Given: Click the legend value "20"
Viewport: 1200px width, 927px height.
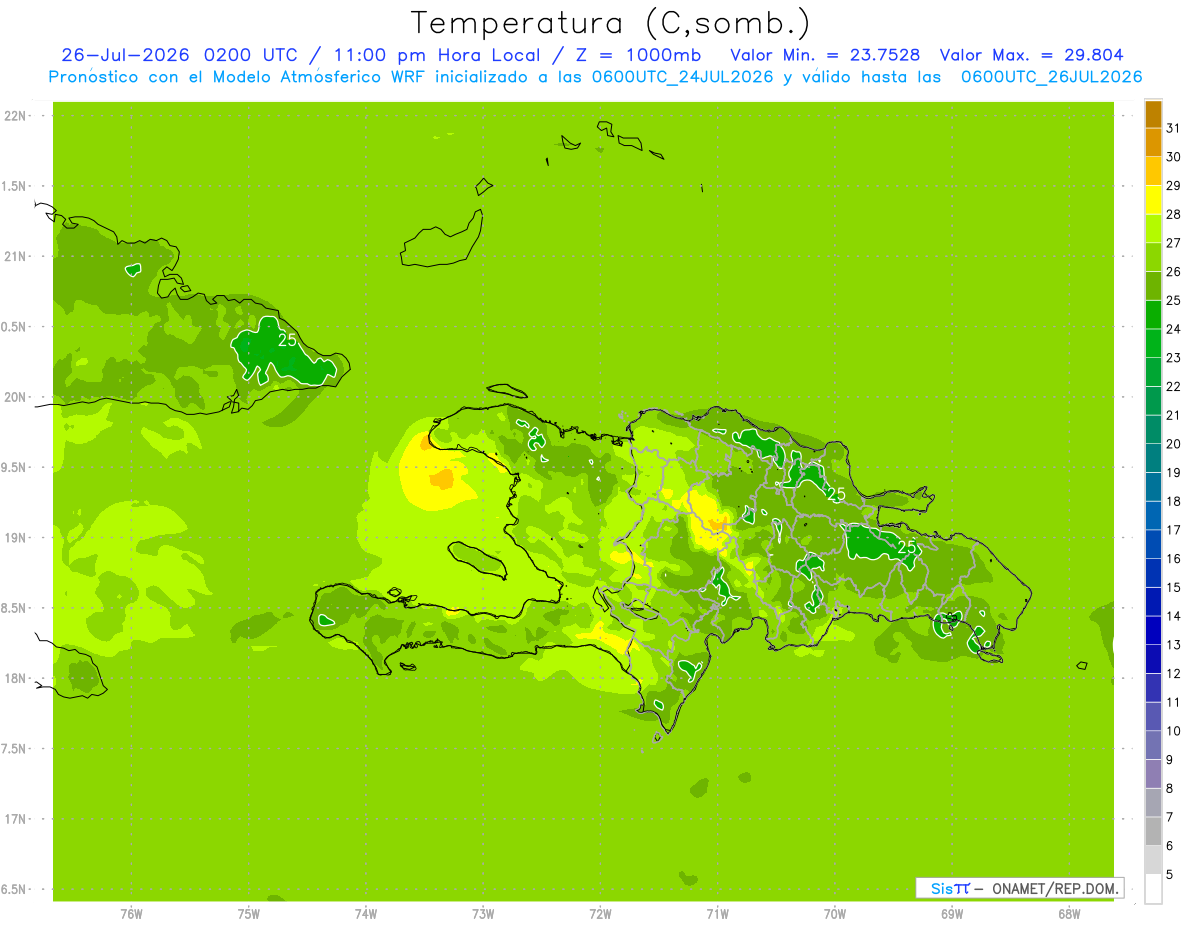Looking at the screenshot, I should (x=1174, y=444).
